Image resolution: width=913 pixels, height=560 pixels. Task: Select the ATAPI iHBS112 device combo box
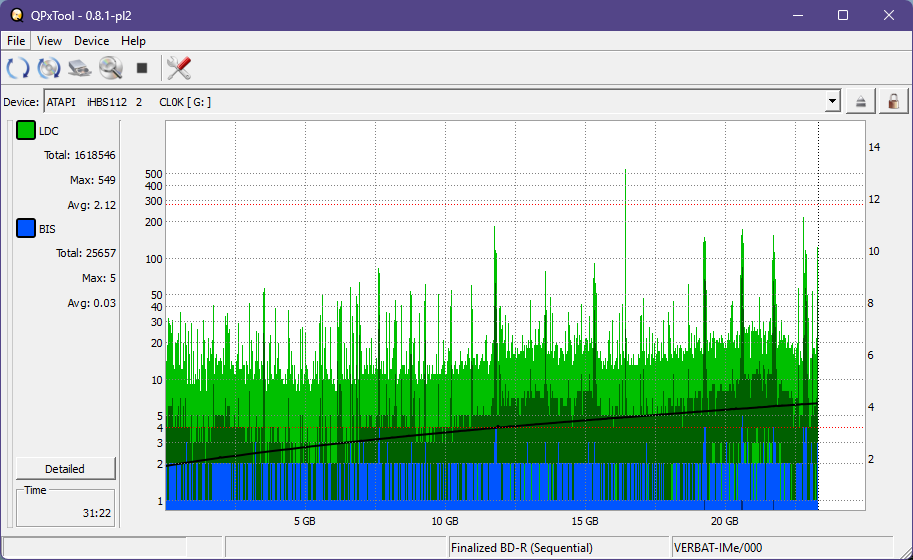(443, 101)
